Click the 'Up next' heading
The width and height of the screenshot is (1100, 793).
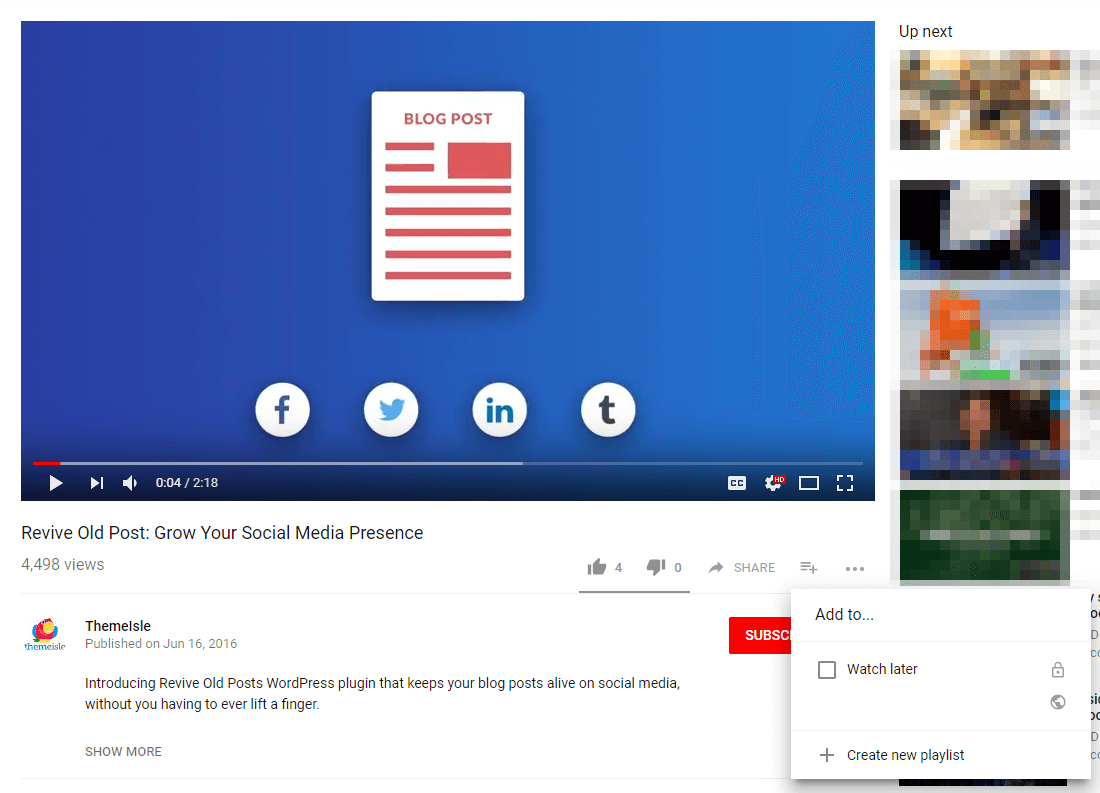(x=925, y=32)
